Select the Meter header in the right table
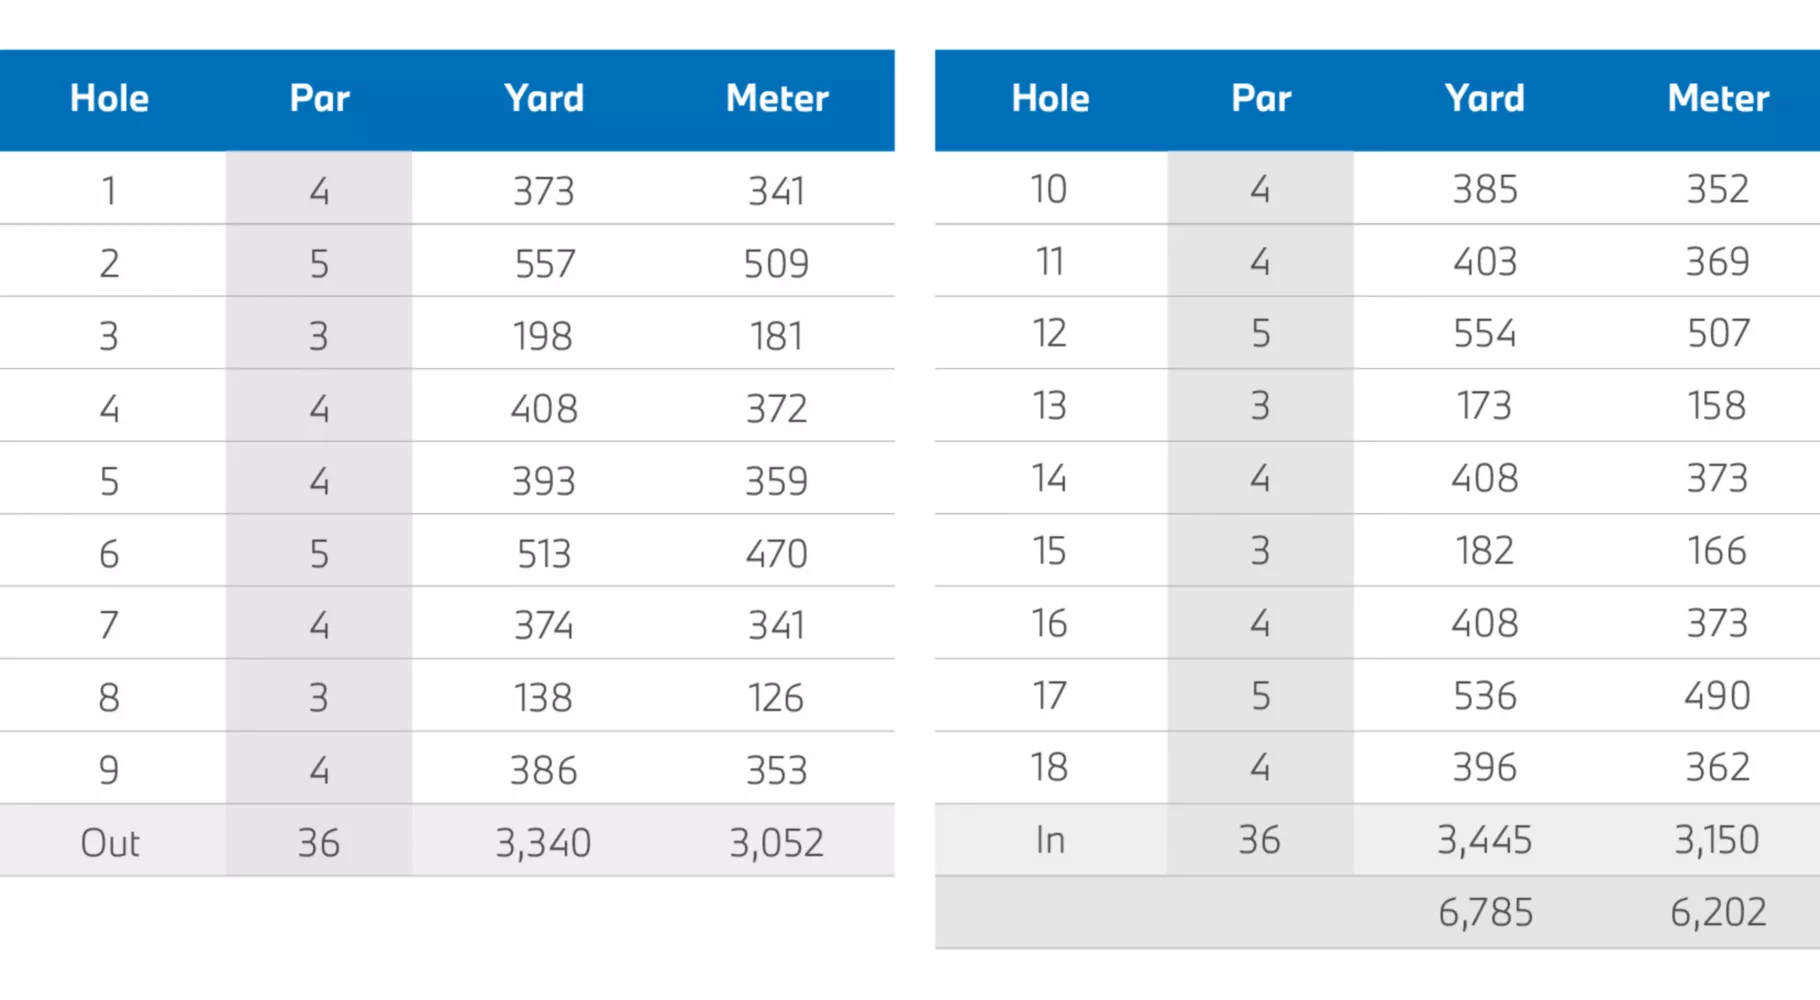The height and width of the screenshot is (1000, 1820). (x=1717, y=98)
